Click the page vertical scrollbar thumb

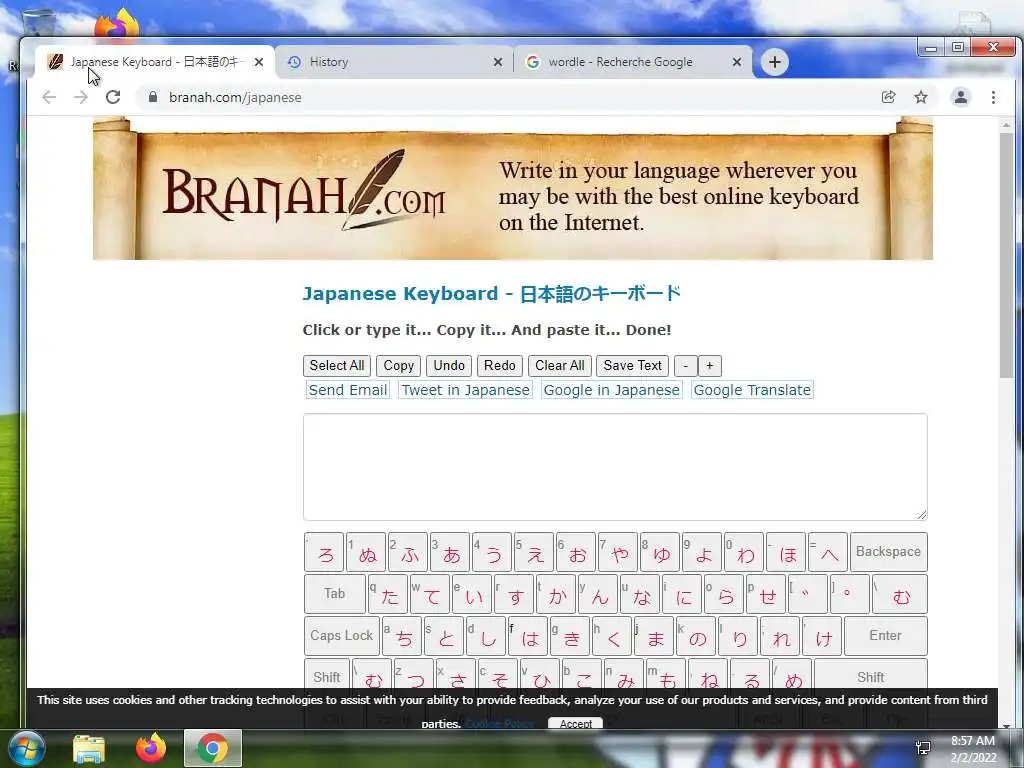(1006, 255)
